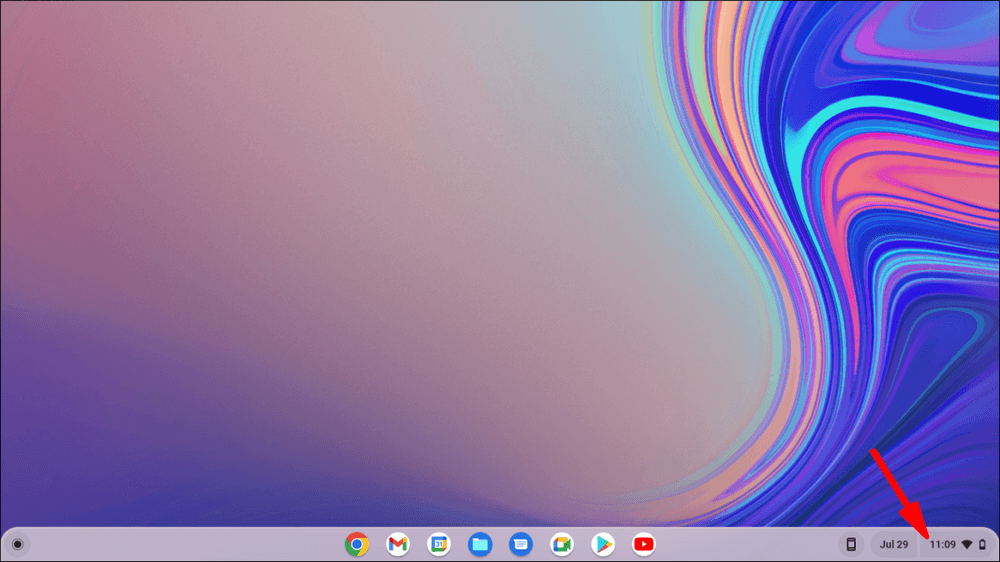
Task: Launch the YouTube app
Action: [x=644, y=544]
